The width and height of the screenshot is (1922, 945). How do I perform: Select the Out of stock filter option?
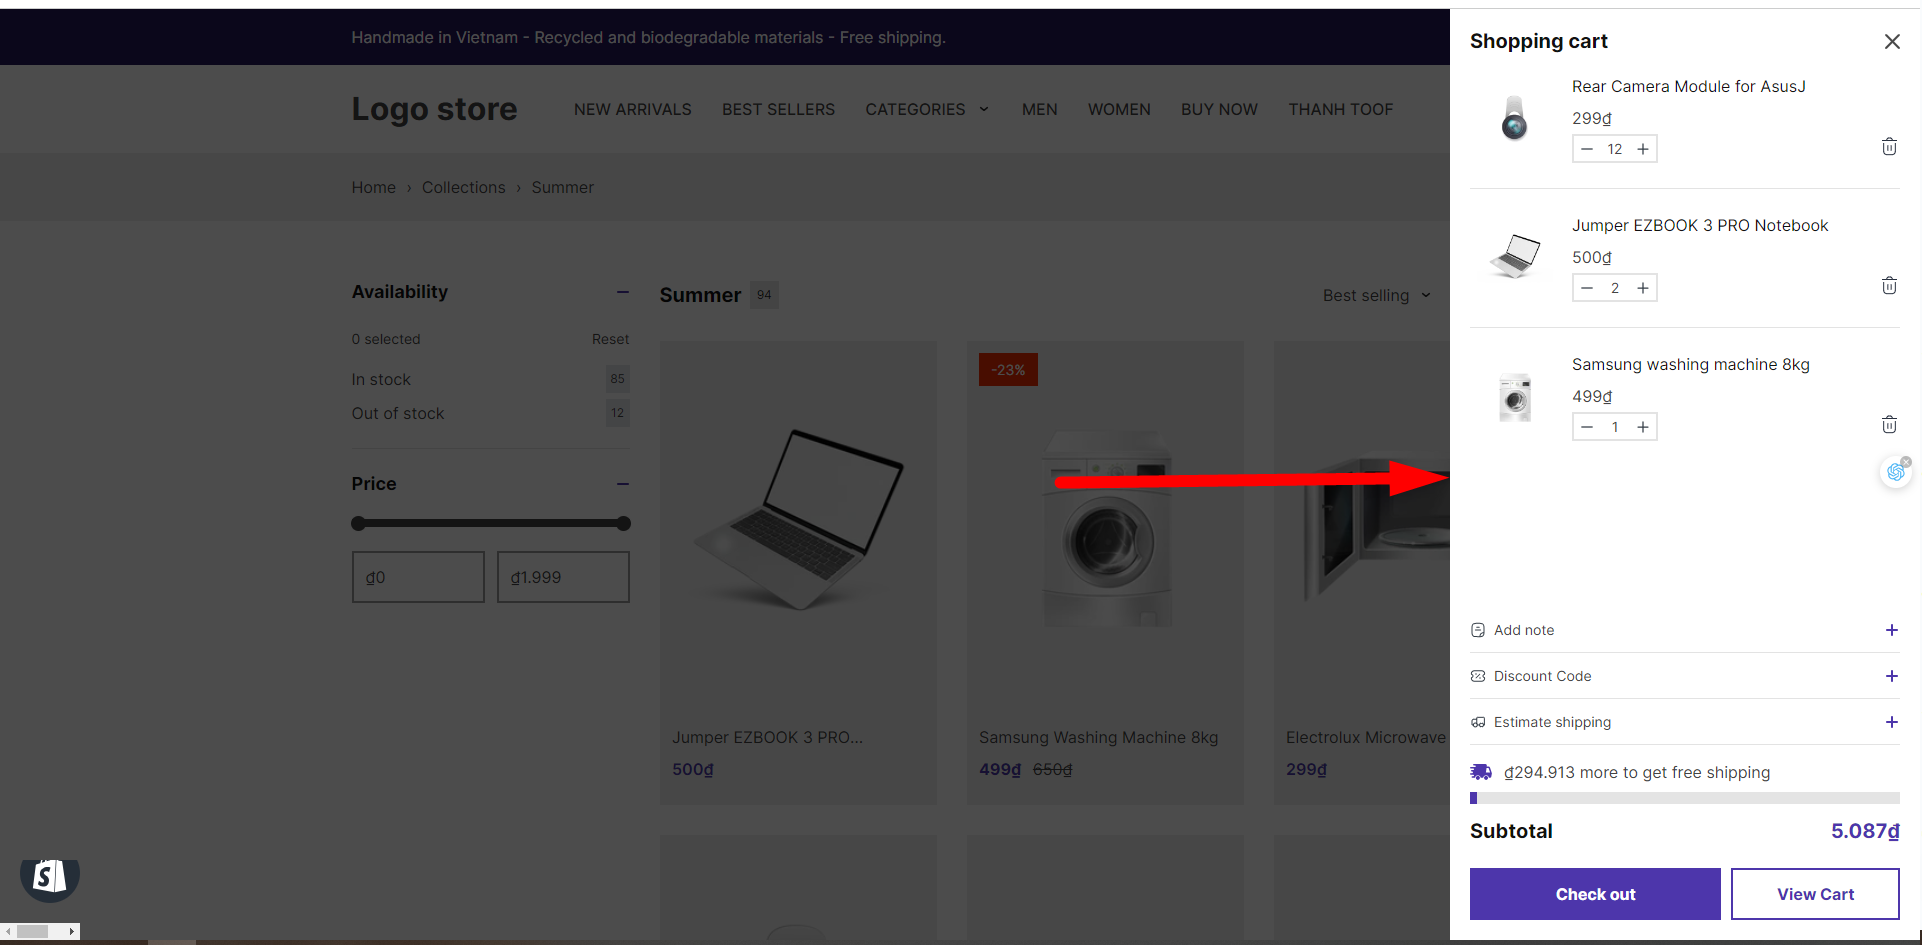click(x=398, y=413)
